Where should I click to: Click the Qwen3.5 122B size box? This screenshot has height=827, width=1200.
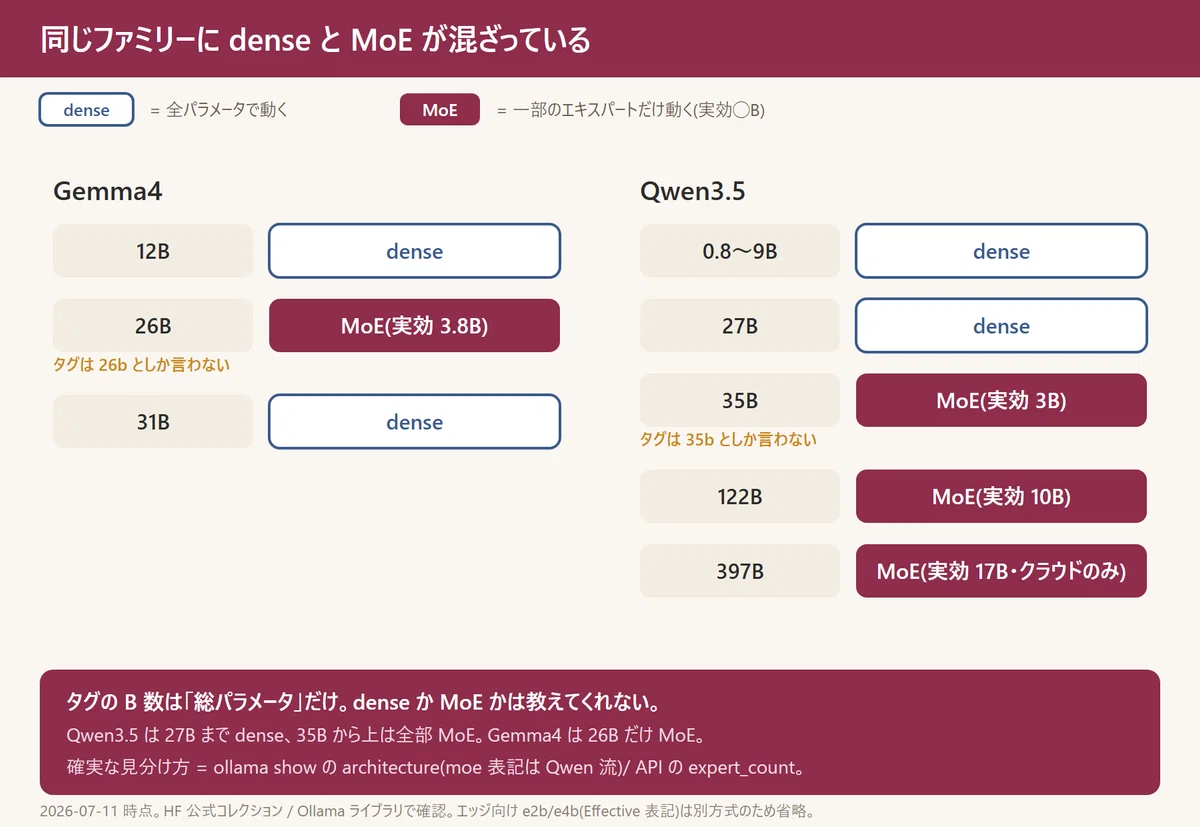[x=740, y=496]
